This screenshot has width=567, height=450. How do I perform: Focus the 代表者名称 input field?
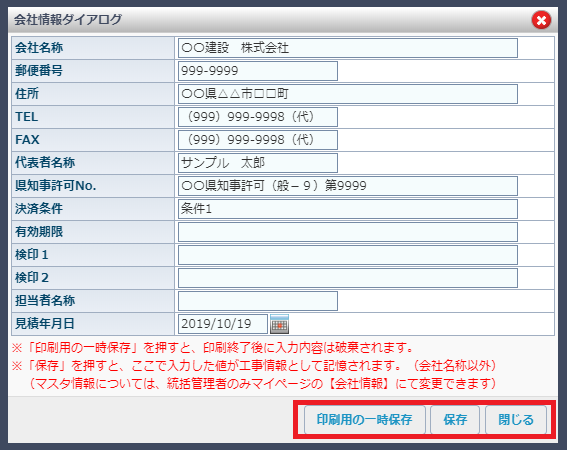[x=258, y=163]
